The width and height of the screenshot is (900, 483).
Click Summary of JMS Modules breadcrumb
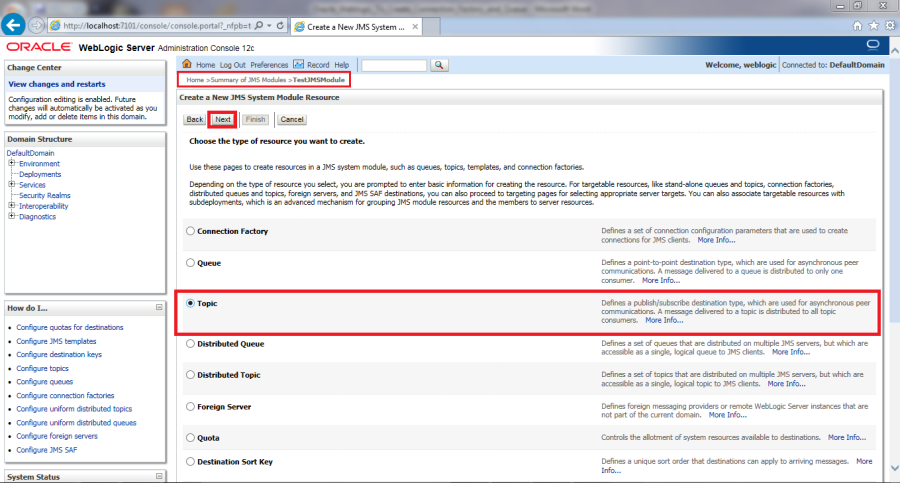[248, 79]
